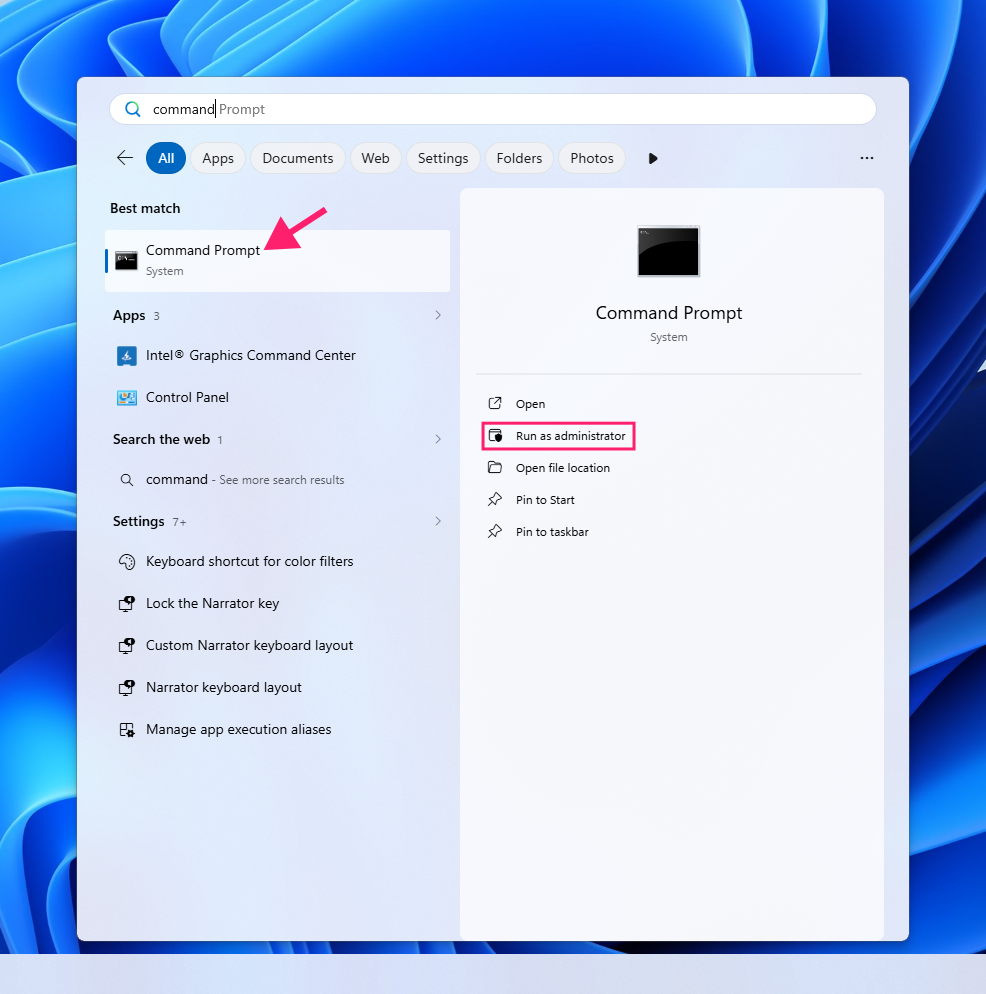This screenshot has height=994, width=986.
Task: Click the web search magnifier next to command
Action: pos(127,480)
